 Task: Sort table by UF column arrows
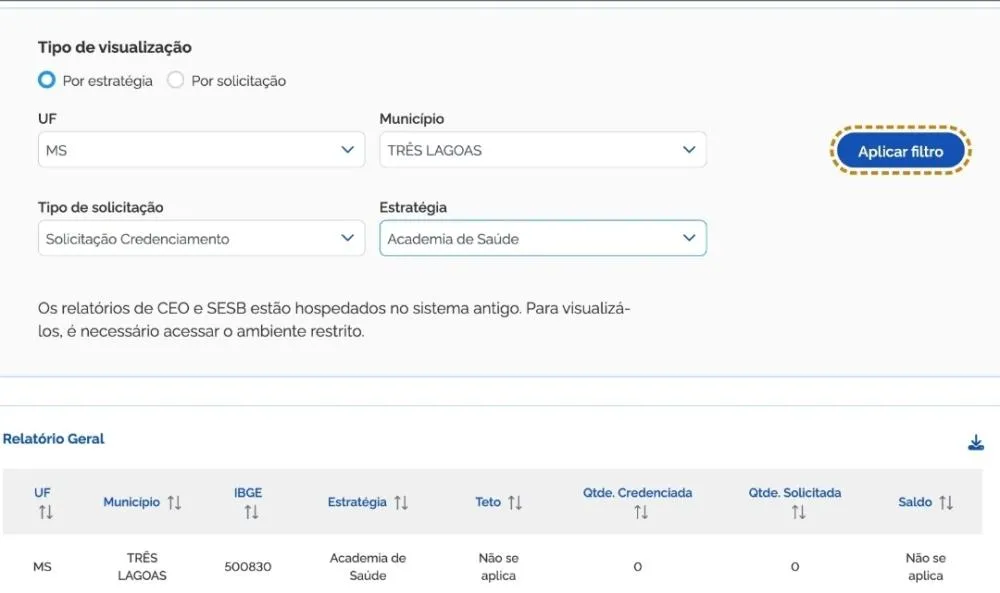45,512
